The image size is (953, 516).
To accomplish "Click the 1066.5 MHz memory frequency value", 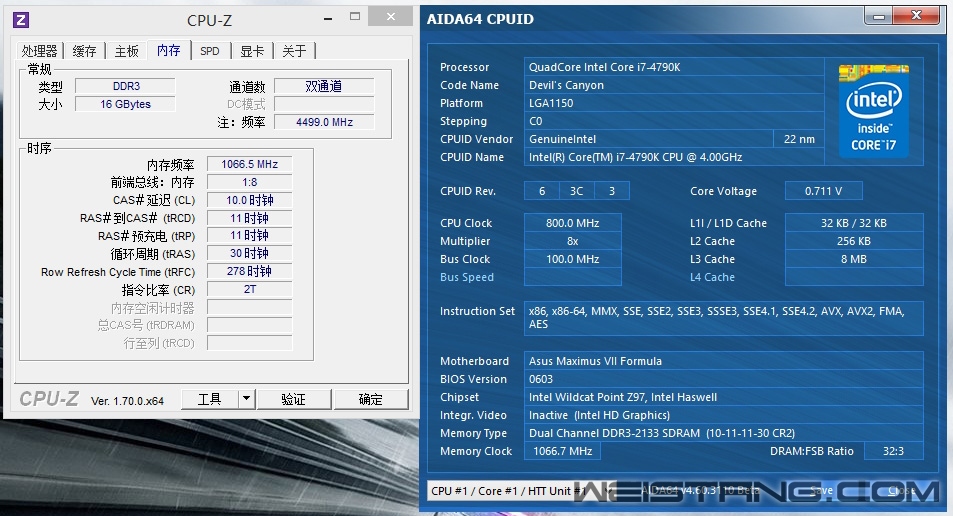I will (x=249, y=164).
